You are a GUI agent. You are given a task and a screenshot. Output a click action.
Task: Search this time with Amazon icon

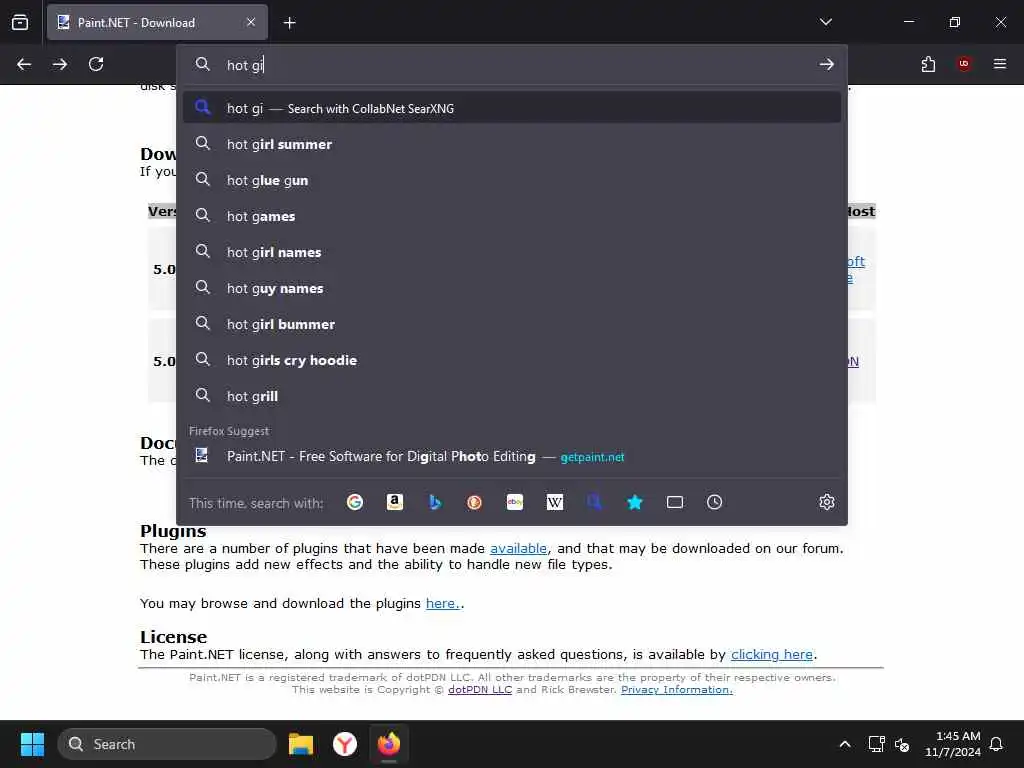(x=394, y=502)
